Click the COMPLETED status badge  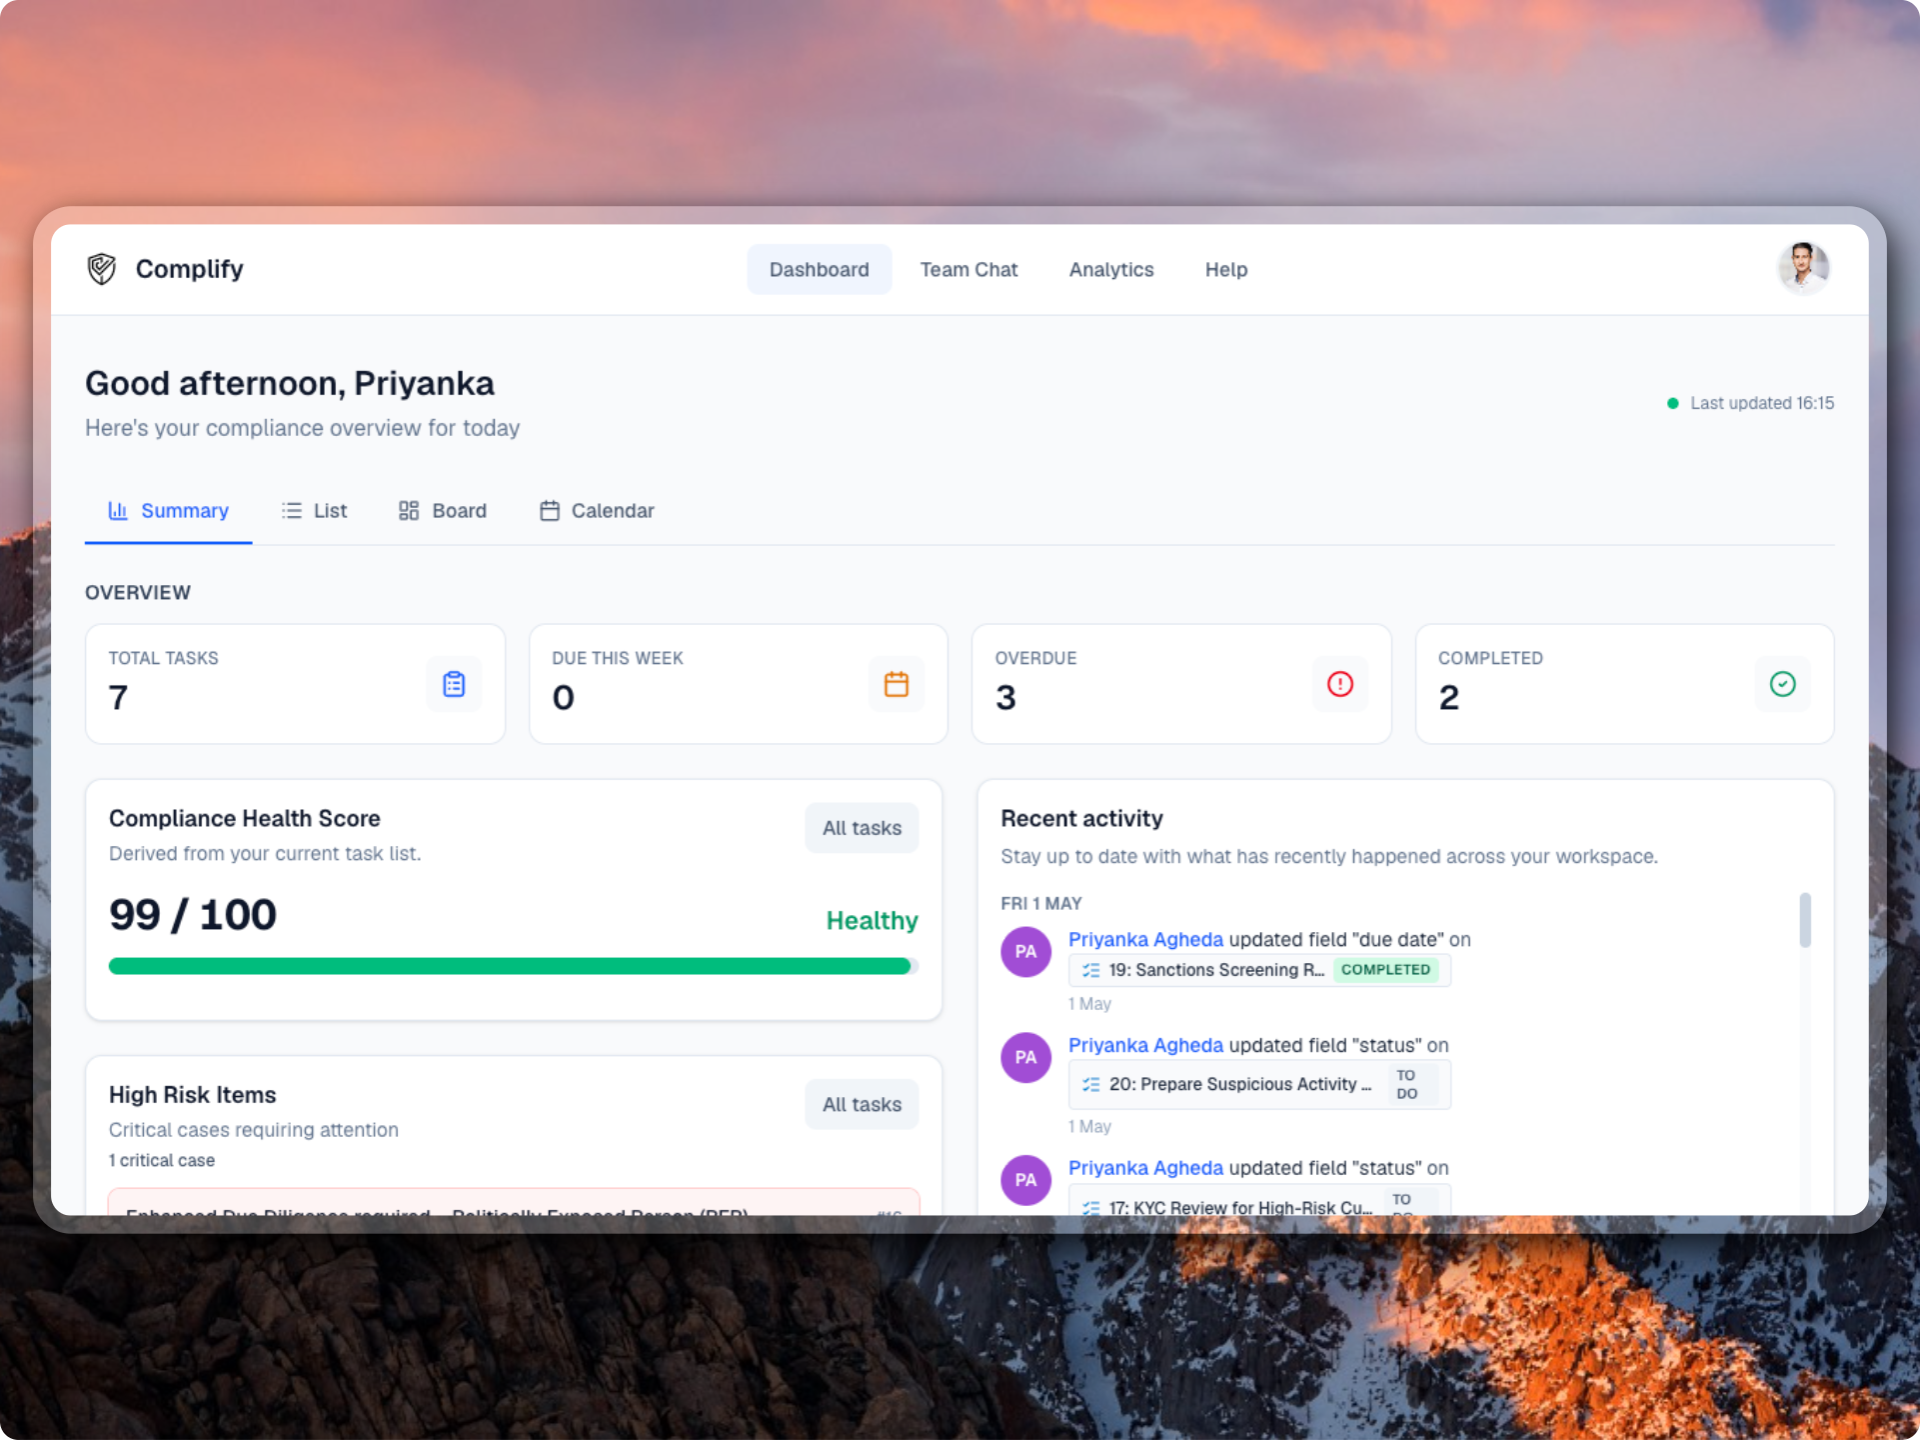click(x=1385, y=970)
